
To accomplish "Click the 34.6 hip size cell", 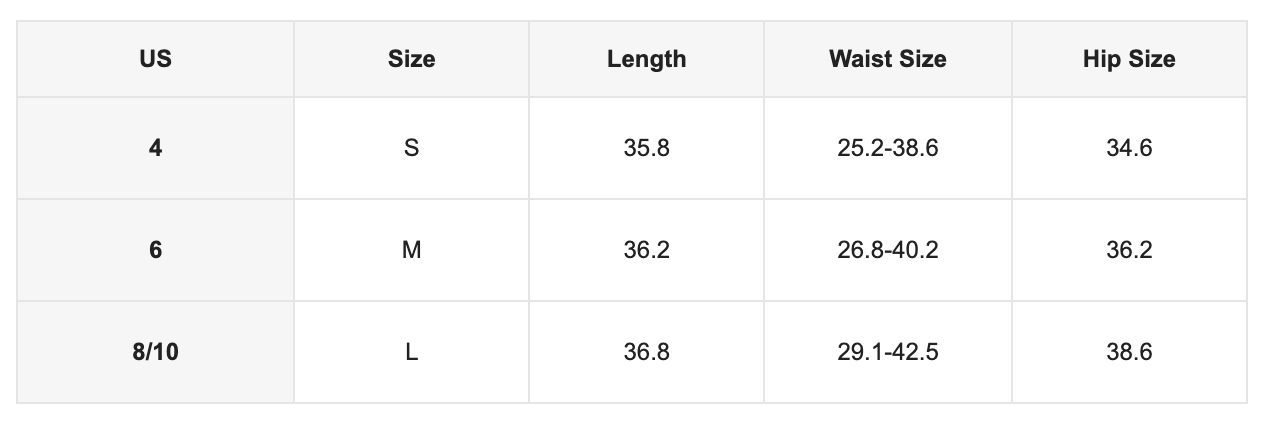I will click(1129, 148).
